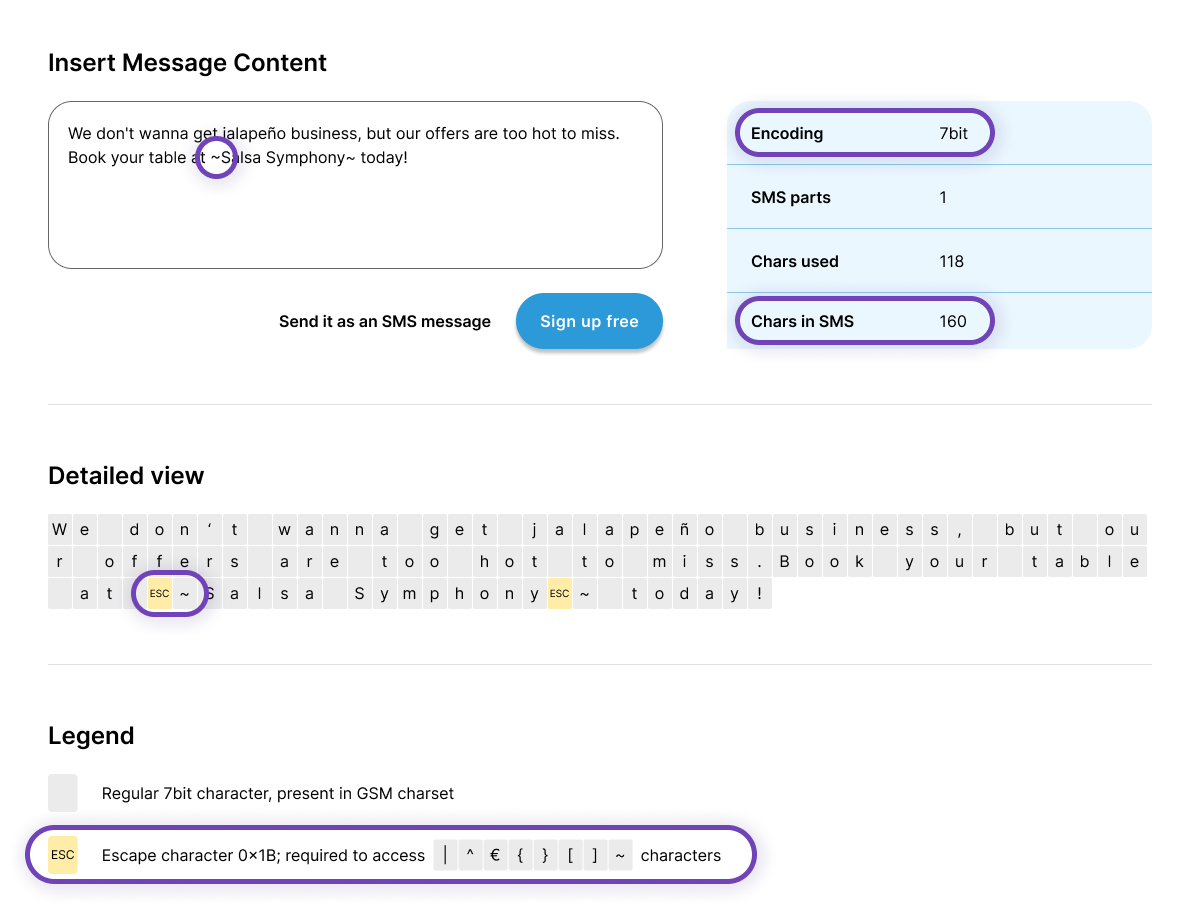The image size is (1200, 922).
Task: Select the circled Encoding 7bit row
Action: [x=863, y=133]
